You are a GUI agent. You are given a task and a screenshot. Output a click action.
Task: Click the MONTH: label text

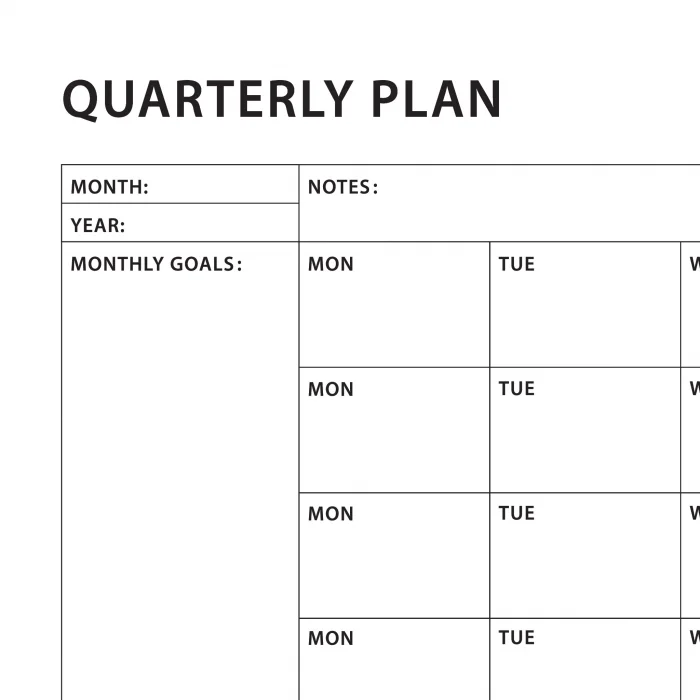(x=109, y=187)
